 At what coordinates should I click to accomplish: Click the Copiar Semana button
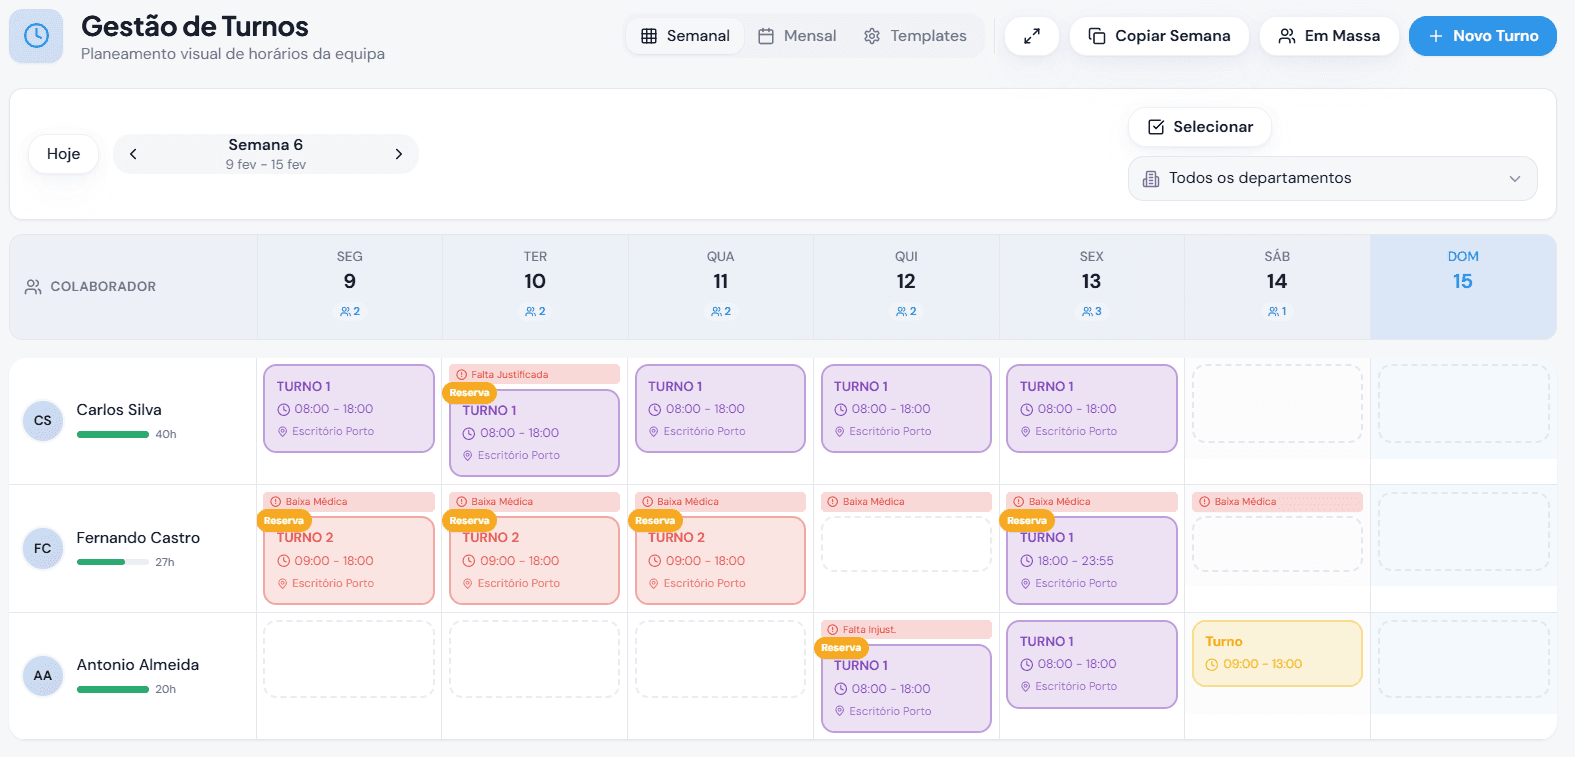1159,36
